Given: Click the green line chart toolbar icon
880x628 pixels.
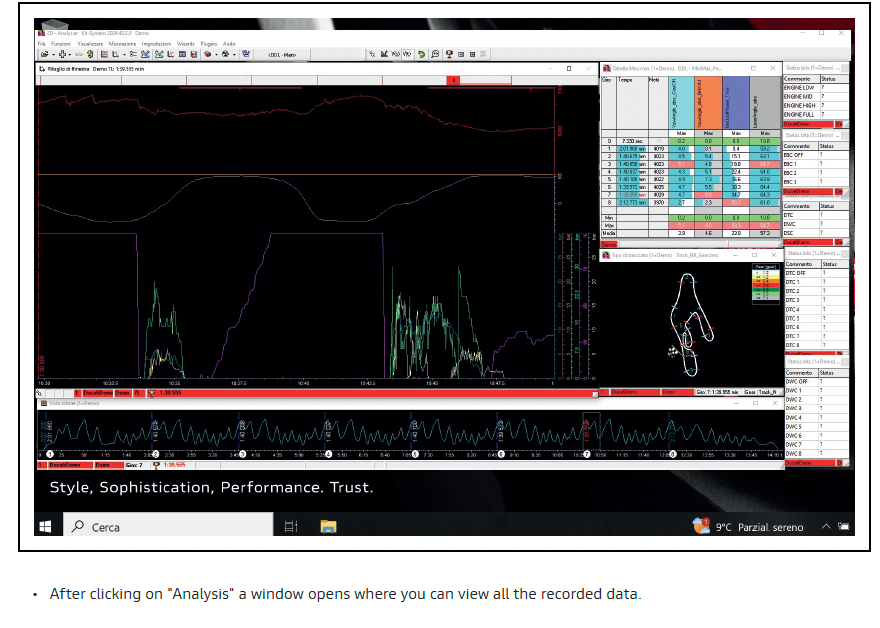Looking at the screenshot, I should coord(159,54).
